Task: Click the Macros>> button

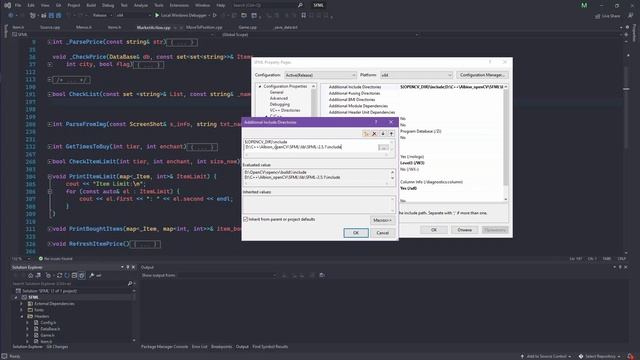Action: tap(382, 220)
